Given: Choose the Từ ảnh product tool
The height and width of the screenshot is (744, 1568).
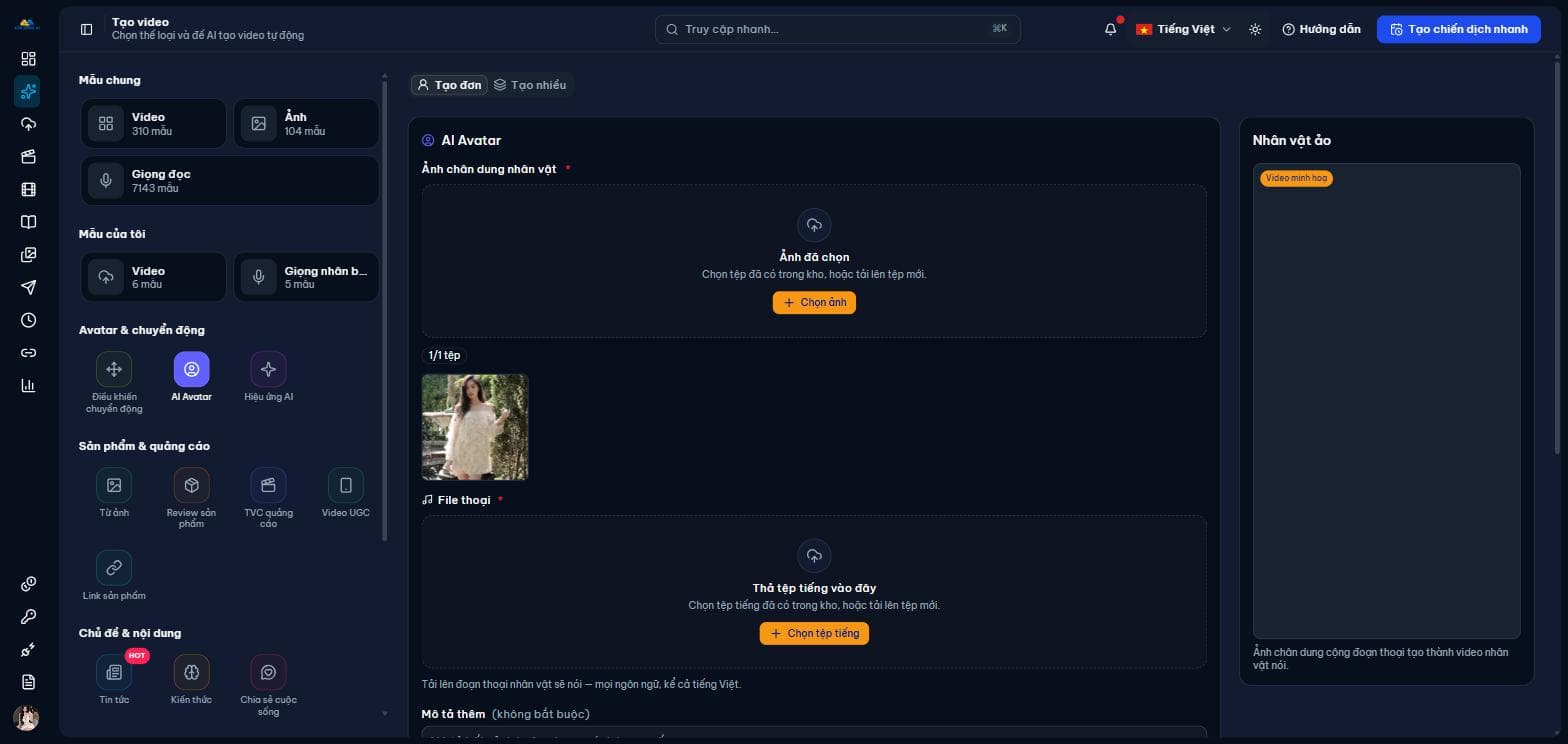Looking at the screenshot, I should (114, 493).
